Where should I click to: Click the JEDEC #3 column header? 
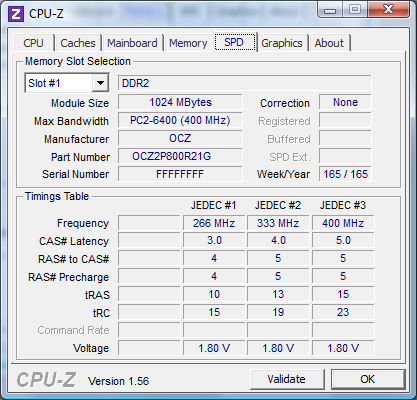[x=343, y=205]
